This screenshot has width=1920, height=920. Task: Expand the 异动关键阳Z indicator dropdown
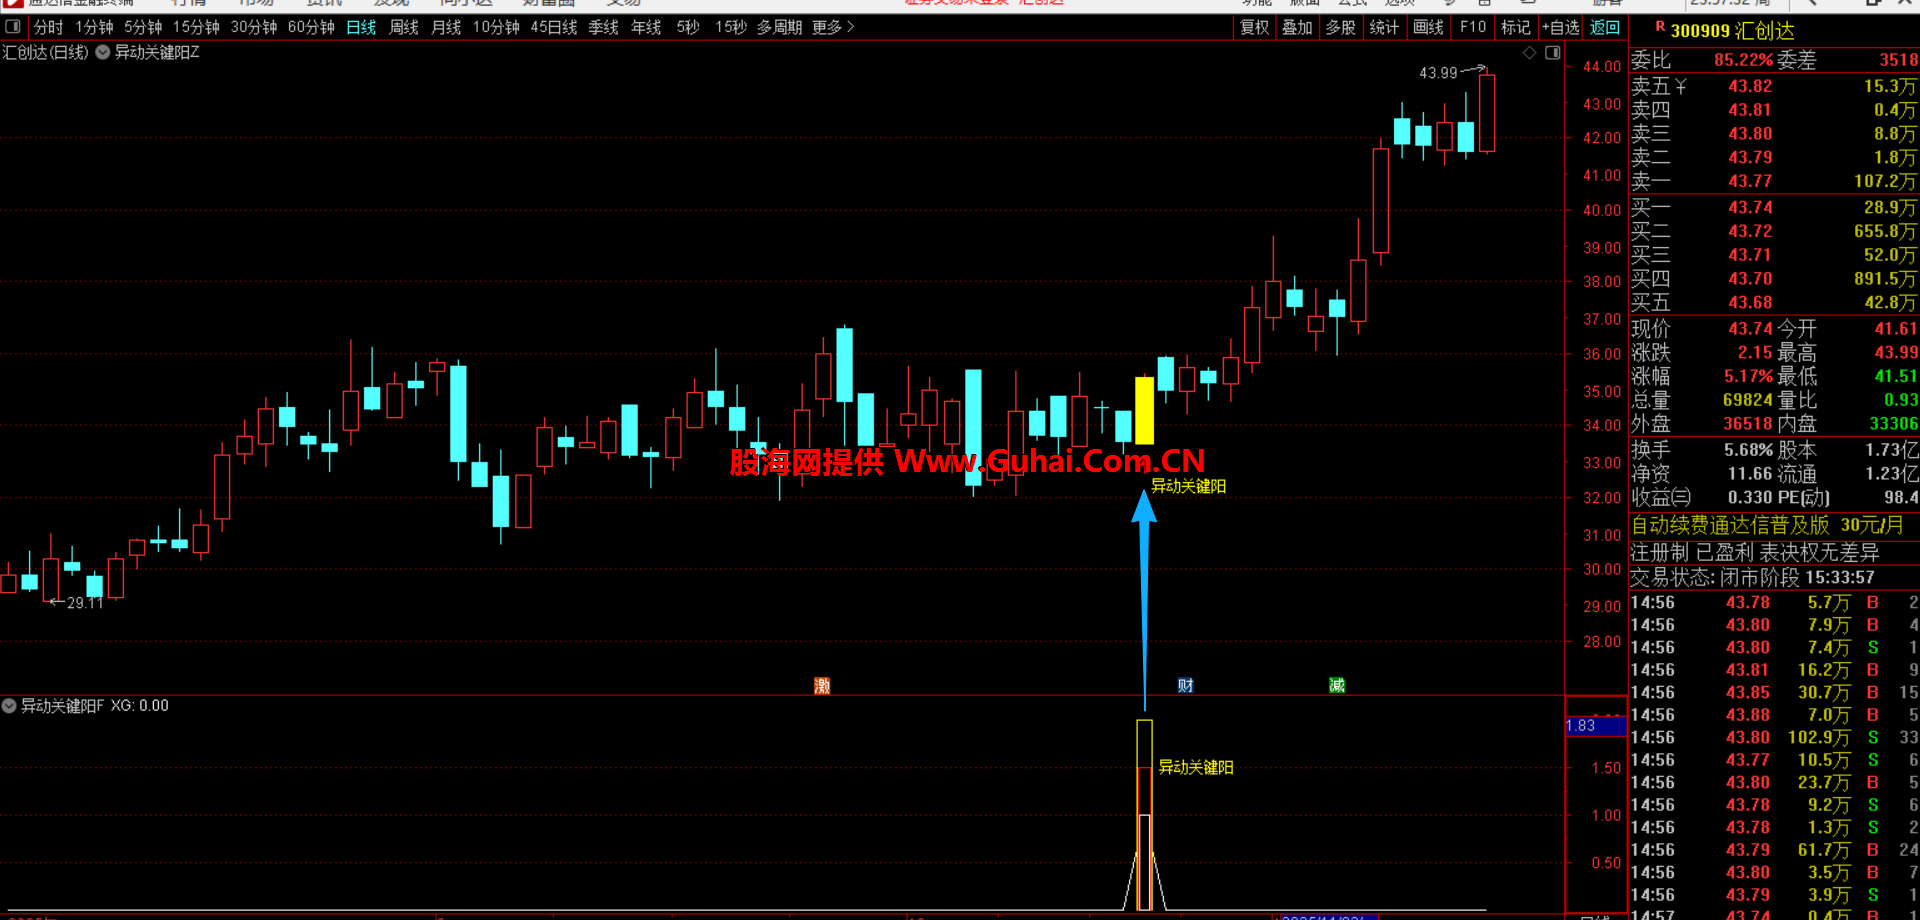(103, 52)
